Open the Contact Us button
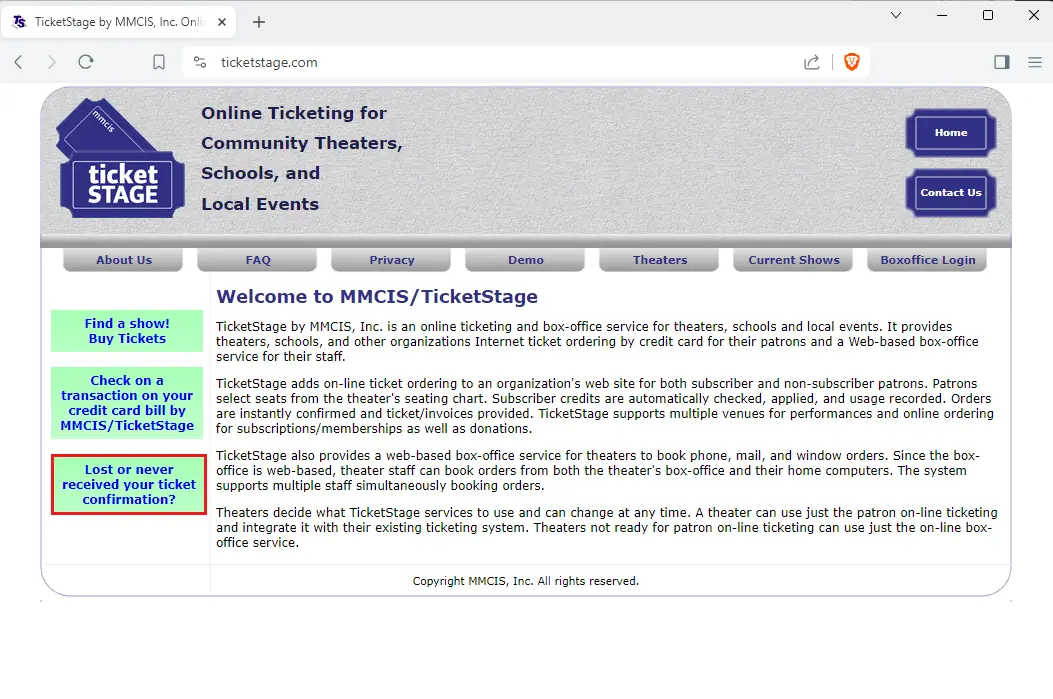The height and width of the screenshot is (699, 1053). point(951,193)
